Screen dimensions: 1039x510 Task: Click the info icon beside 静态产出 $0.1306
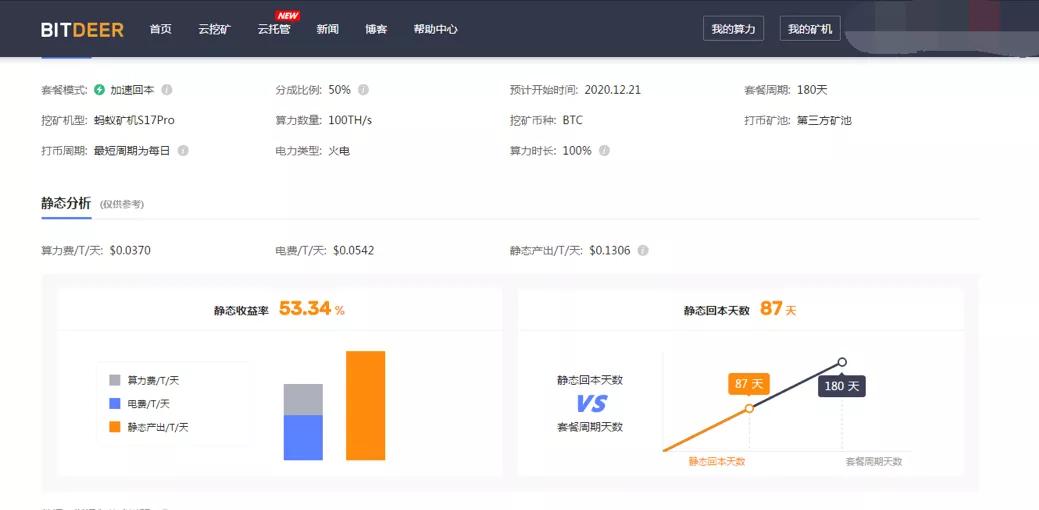[643, 250]
